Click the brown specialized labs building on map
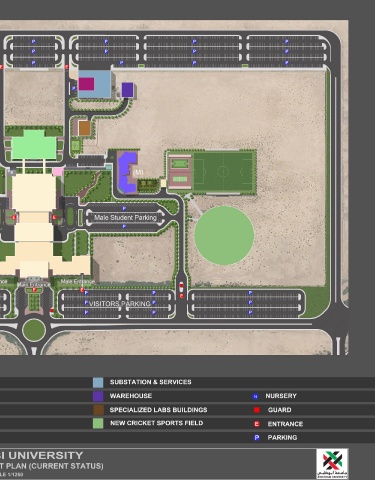Screen dimensions: 375x480 tap(84, 128)
